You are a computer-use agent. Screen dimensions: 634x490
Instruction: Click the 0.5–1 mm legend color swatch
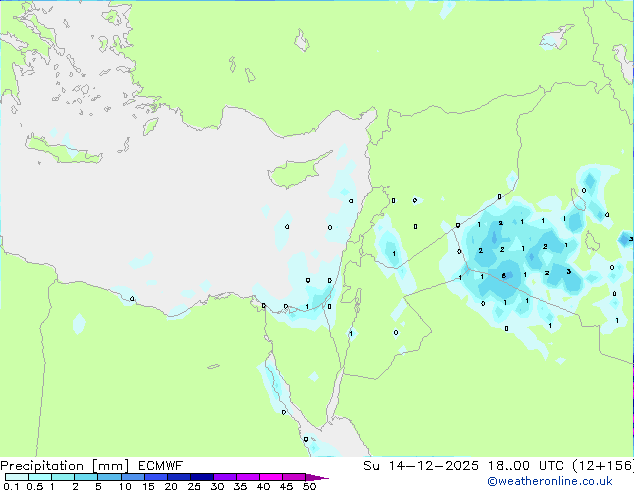pyautogui.click(x=40, y=477)
